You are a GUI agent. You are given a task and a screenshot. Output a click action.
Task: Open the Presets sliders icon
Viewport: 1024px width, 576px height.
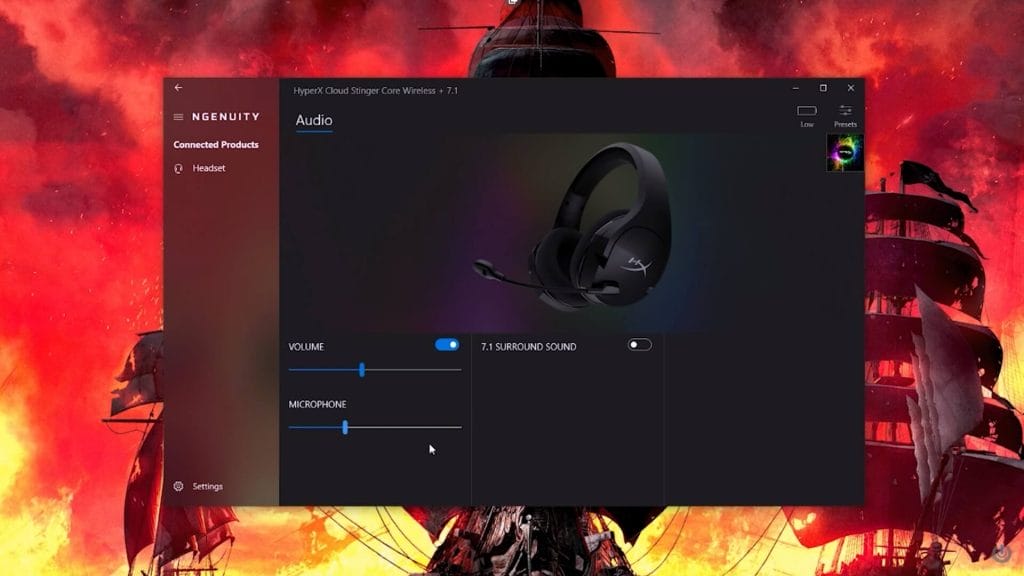[846, 110]
